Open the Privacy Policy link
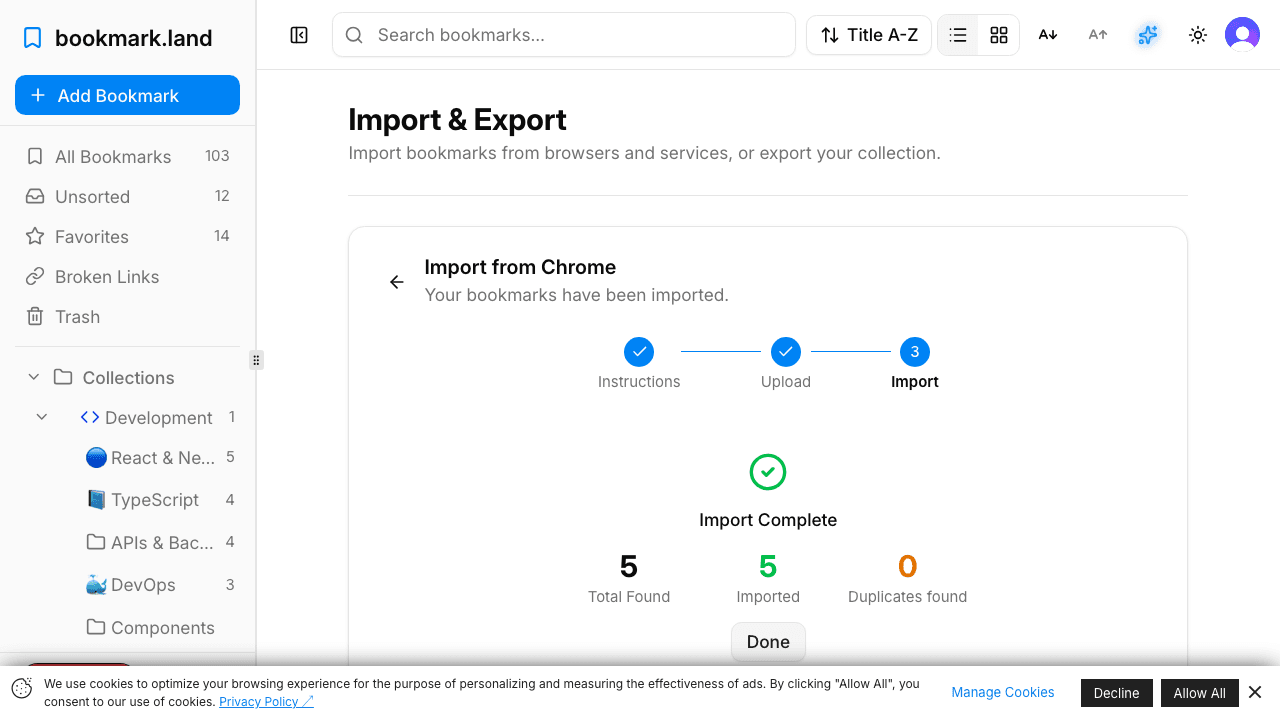 click(266, 702)
